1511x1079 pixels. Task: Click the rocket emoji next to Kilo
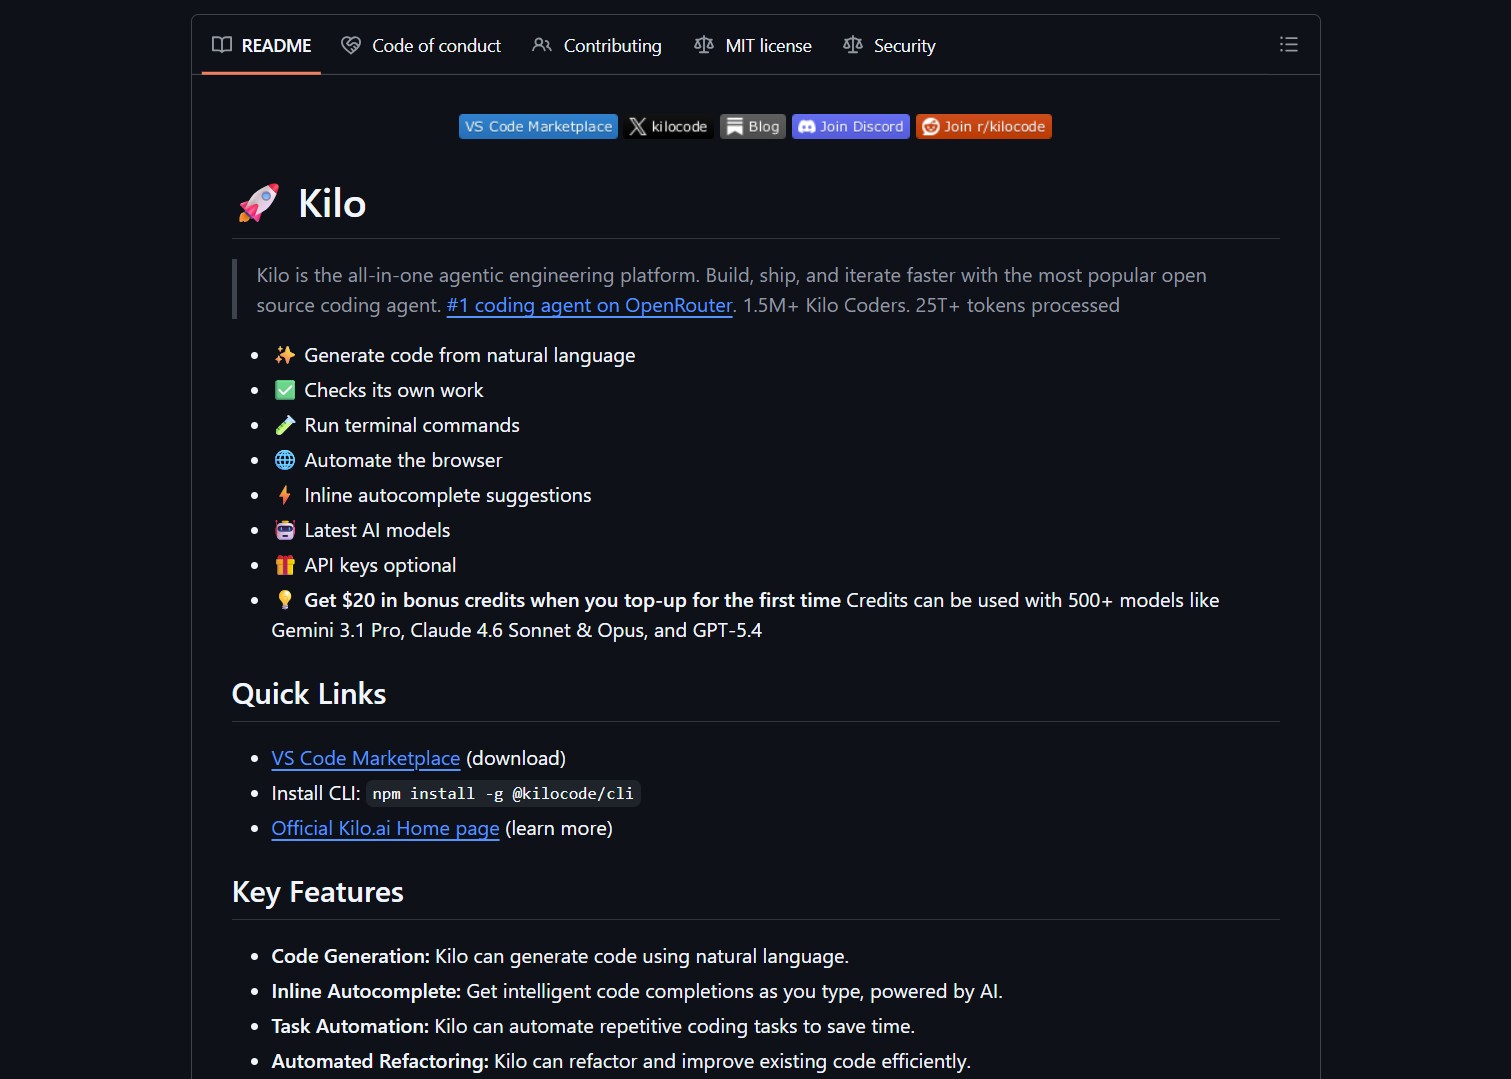(x=259, y=203)
